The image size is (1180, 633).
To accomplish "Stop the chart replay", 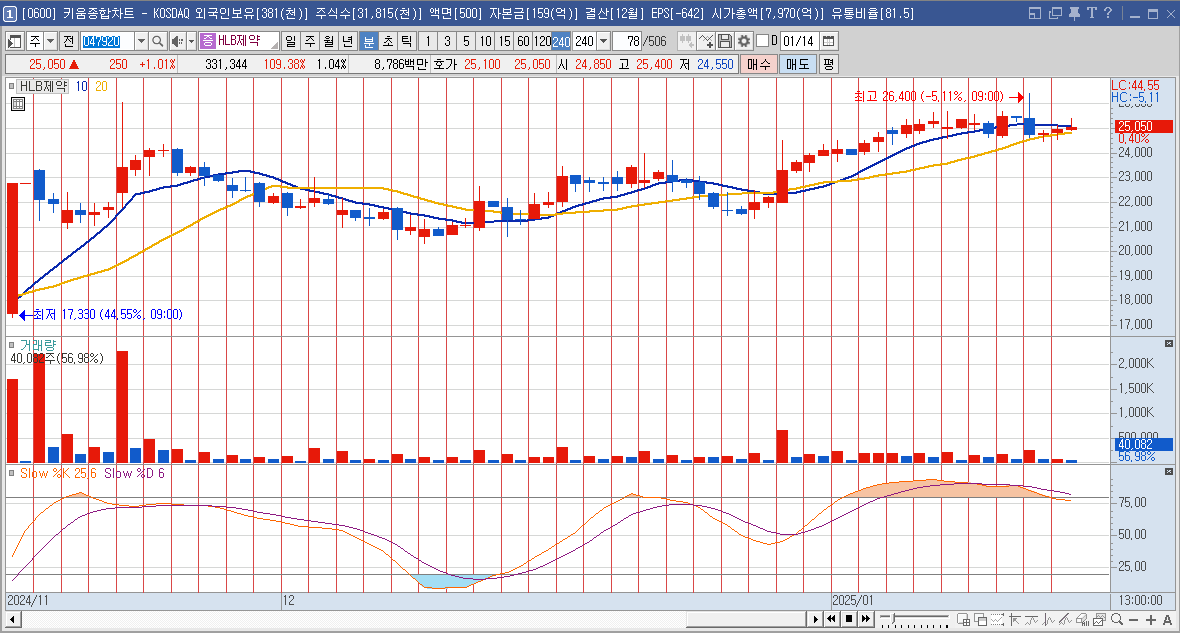I will click(849, 619).
